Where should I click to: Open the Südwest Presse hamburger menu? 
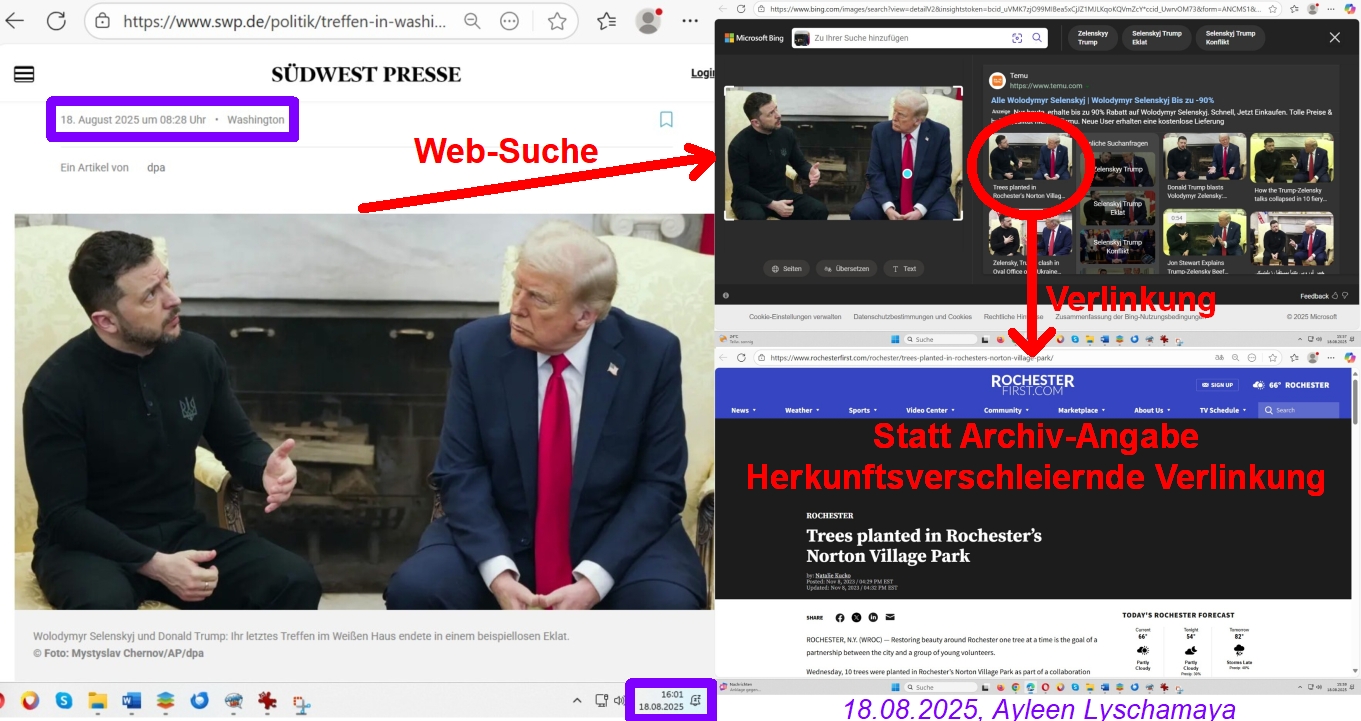[x=24, y=74]
